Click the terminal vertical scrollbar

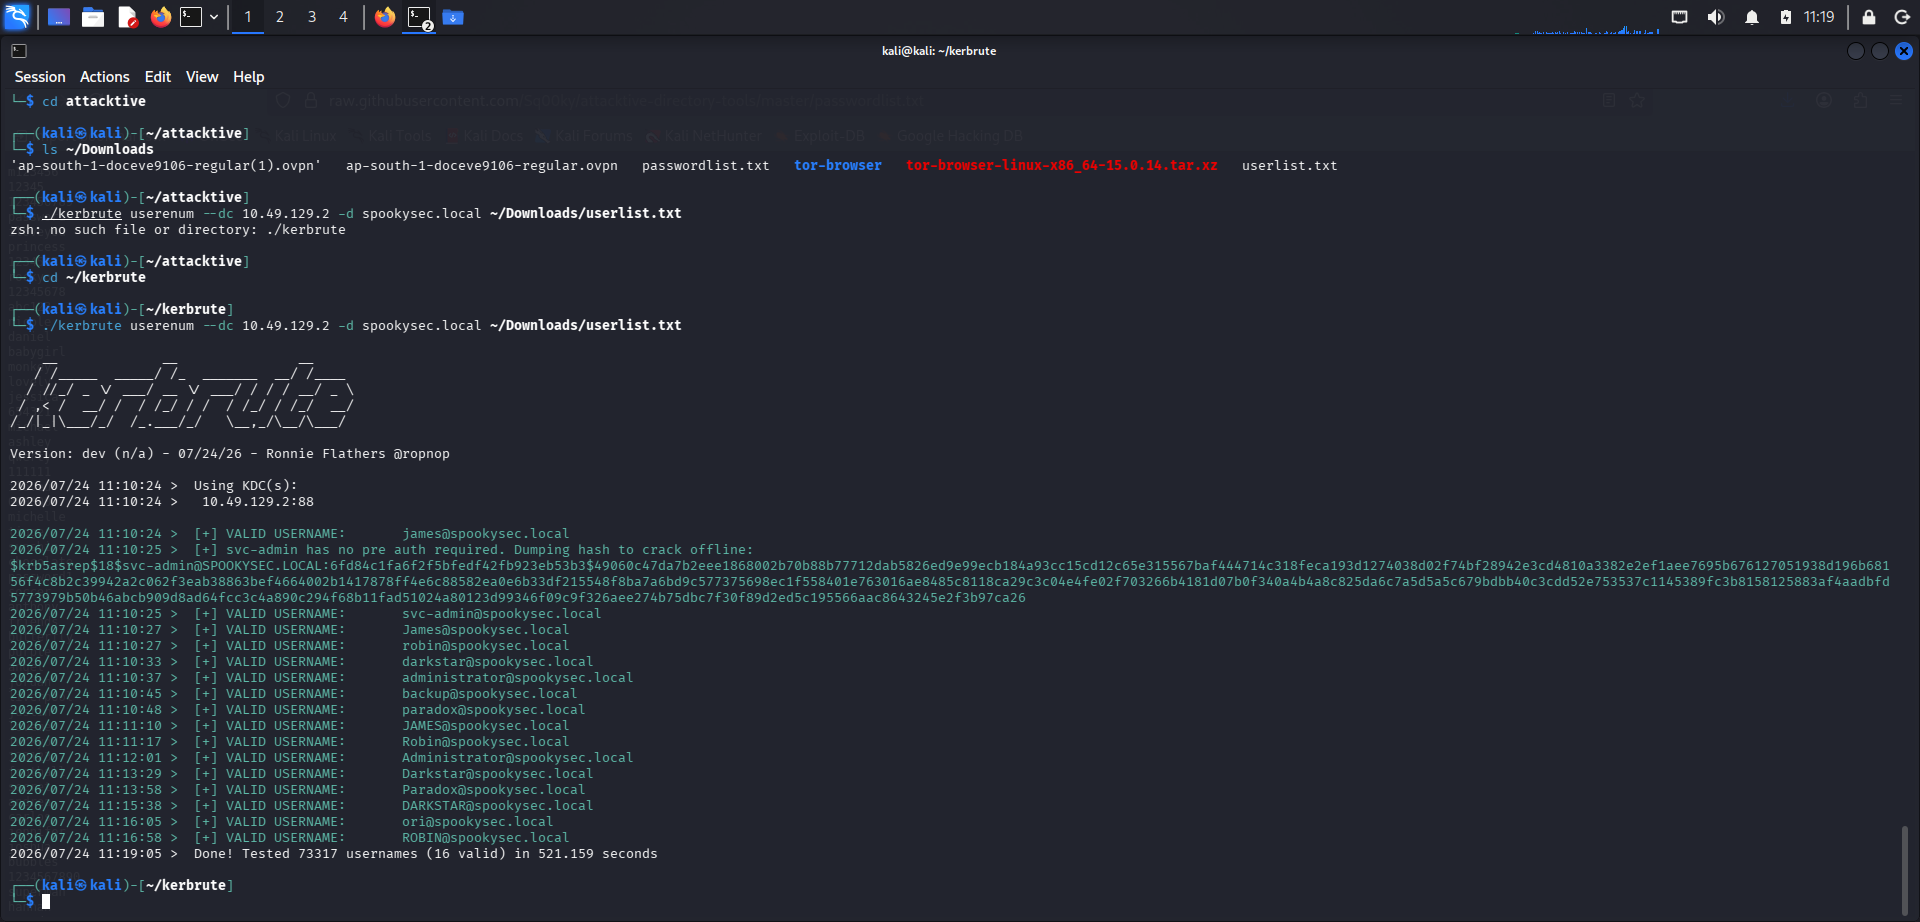pyautogui.click(x=1905, y=869)
